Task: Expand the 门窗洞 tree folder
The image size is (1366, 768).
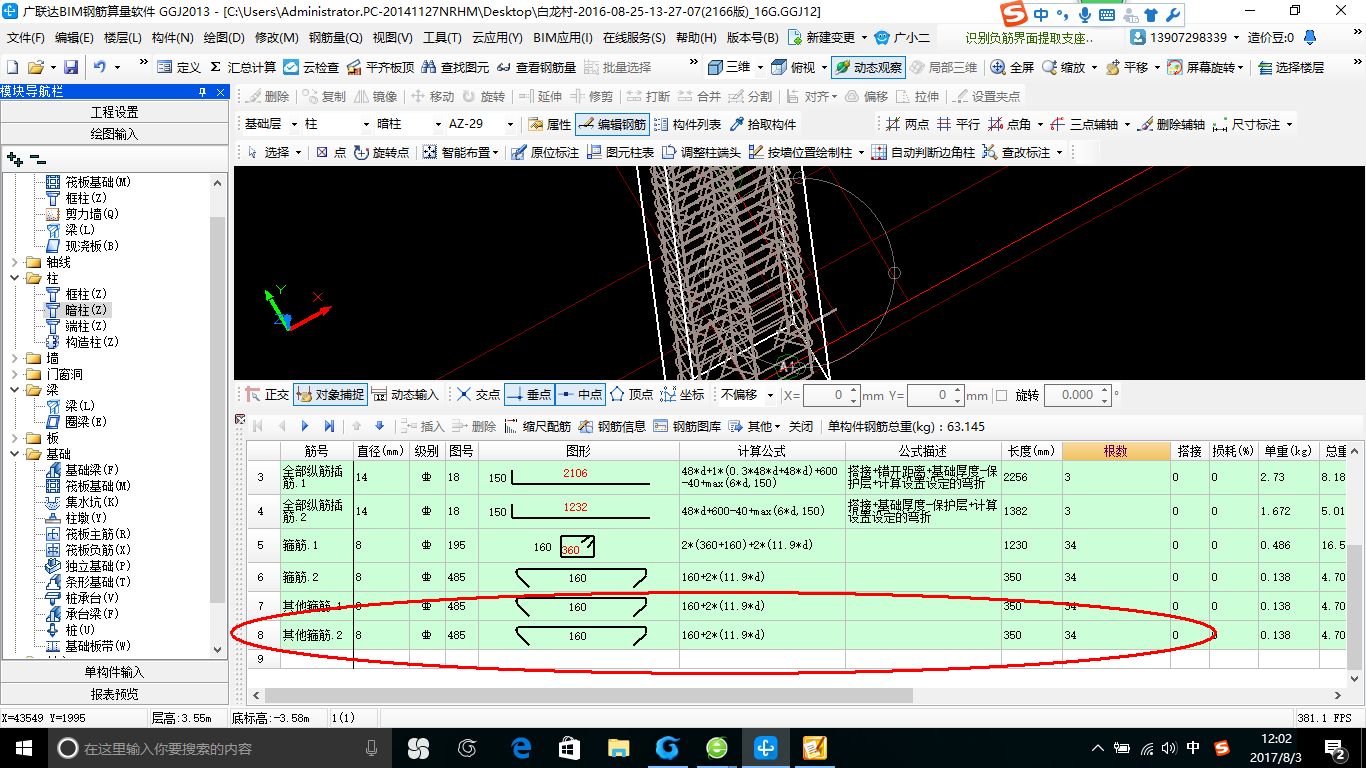Action: 15,374
